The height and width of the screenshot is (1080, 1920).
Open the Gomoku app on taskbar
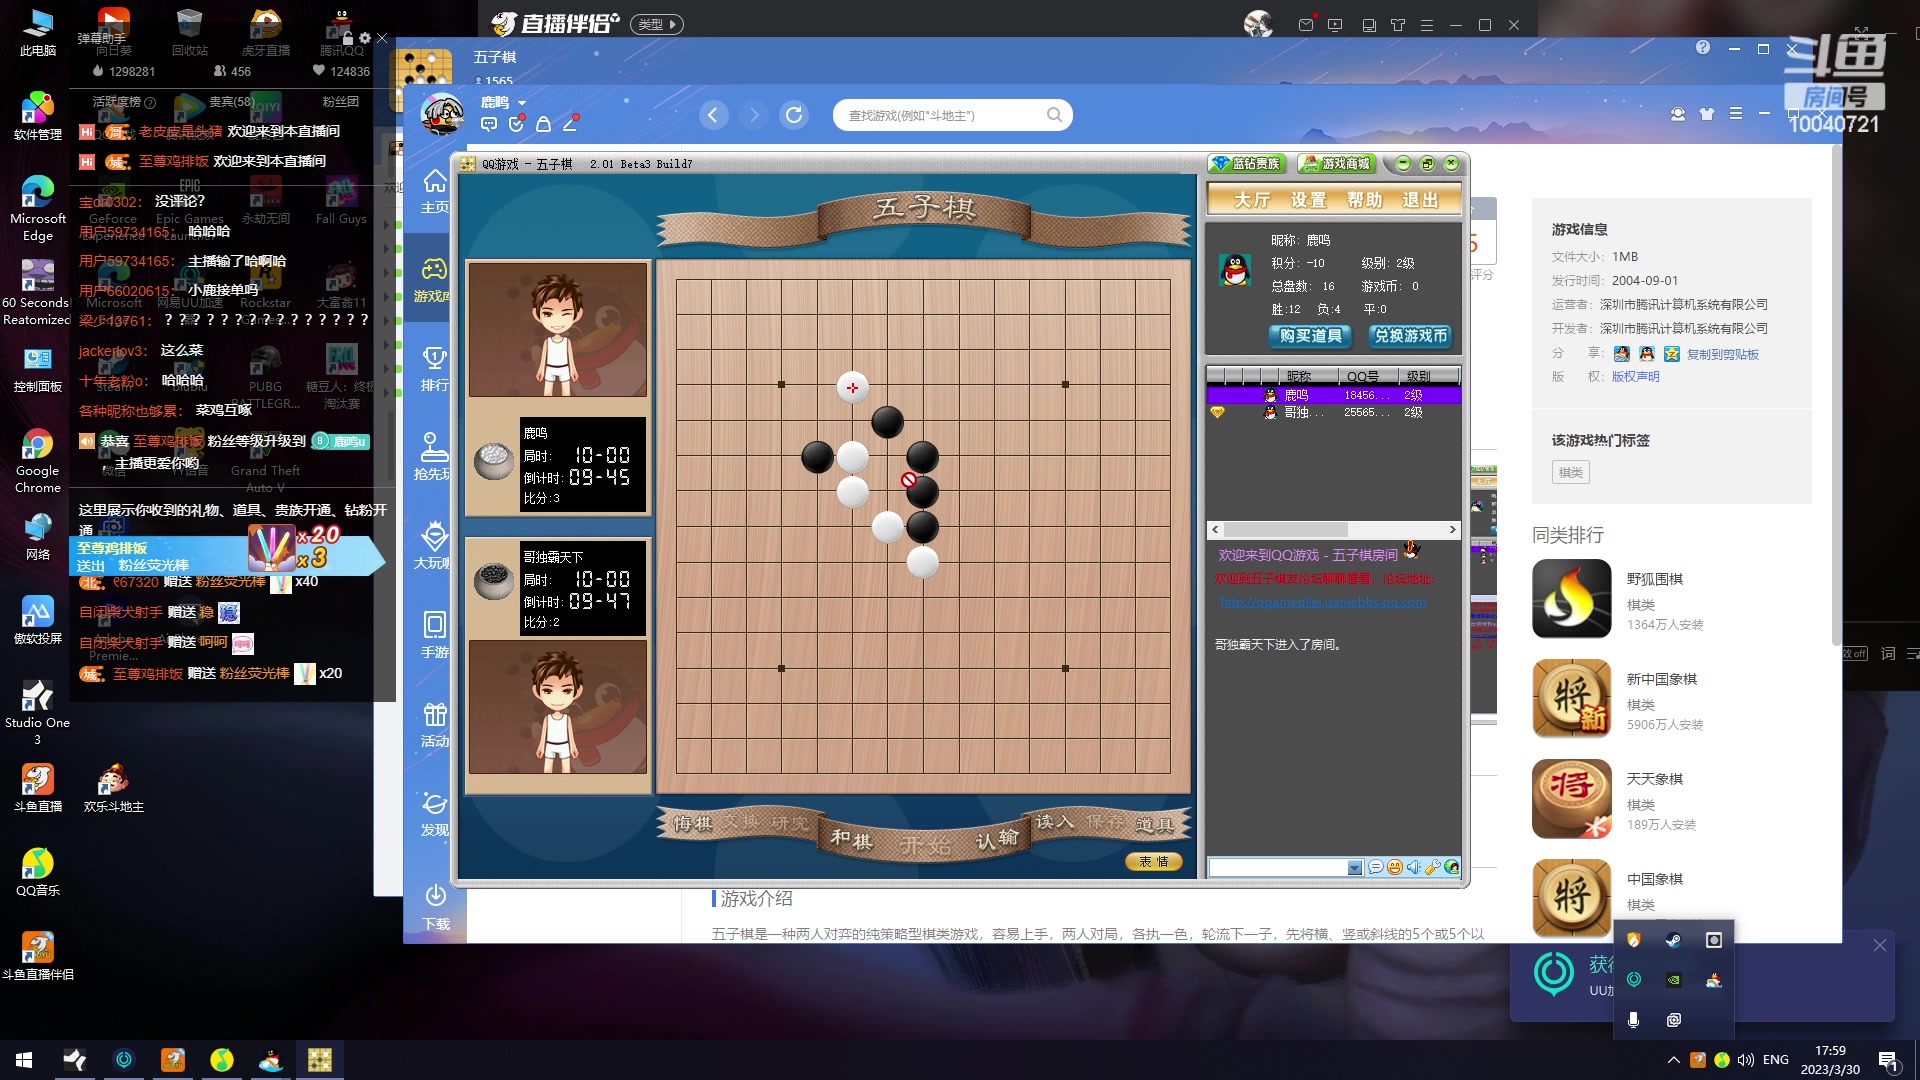tap(320, 1060)
